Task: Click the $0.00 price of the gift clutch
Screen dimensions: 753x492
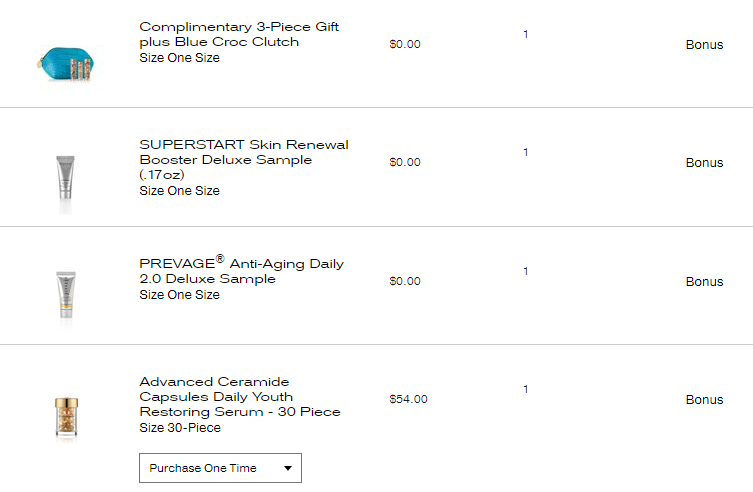Action: pyautogui.click(x=405, y=44)
